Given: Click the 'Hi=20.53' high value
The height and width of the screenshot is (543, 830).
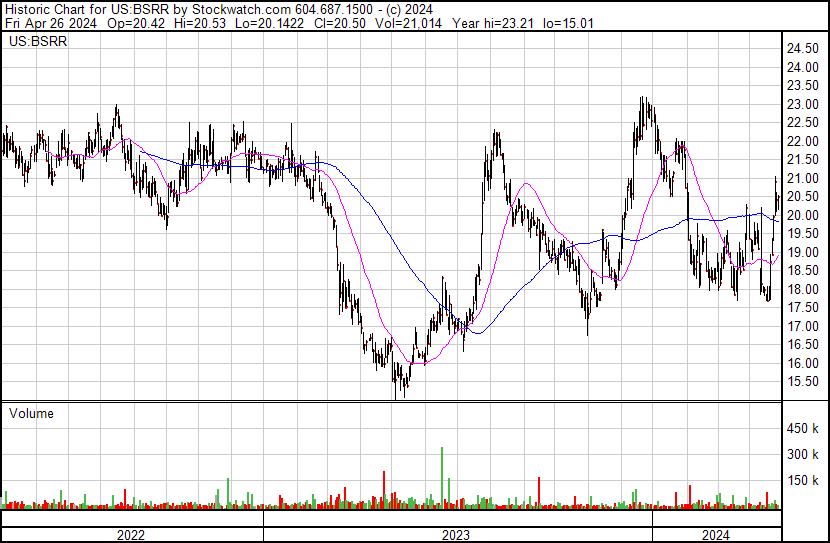Looking at the screenshot, I should [x=202, y=23].
